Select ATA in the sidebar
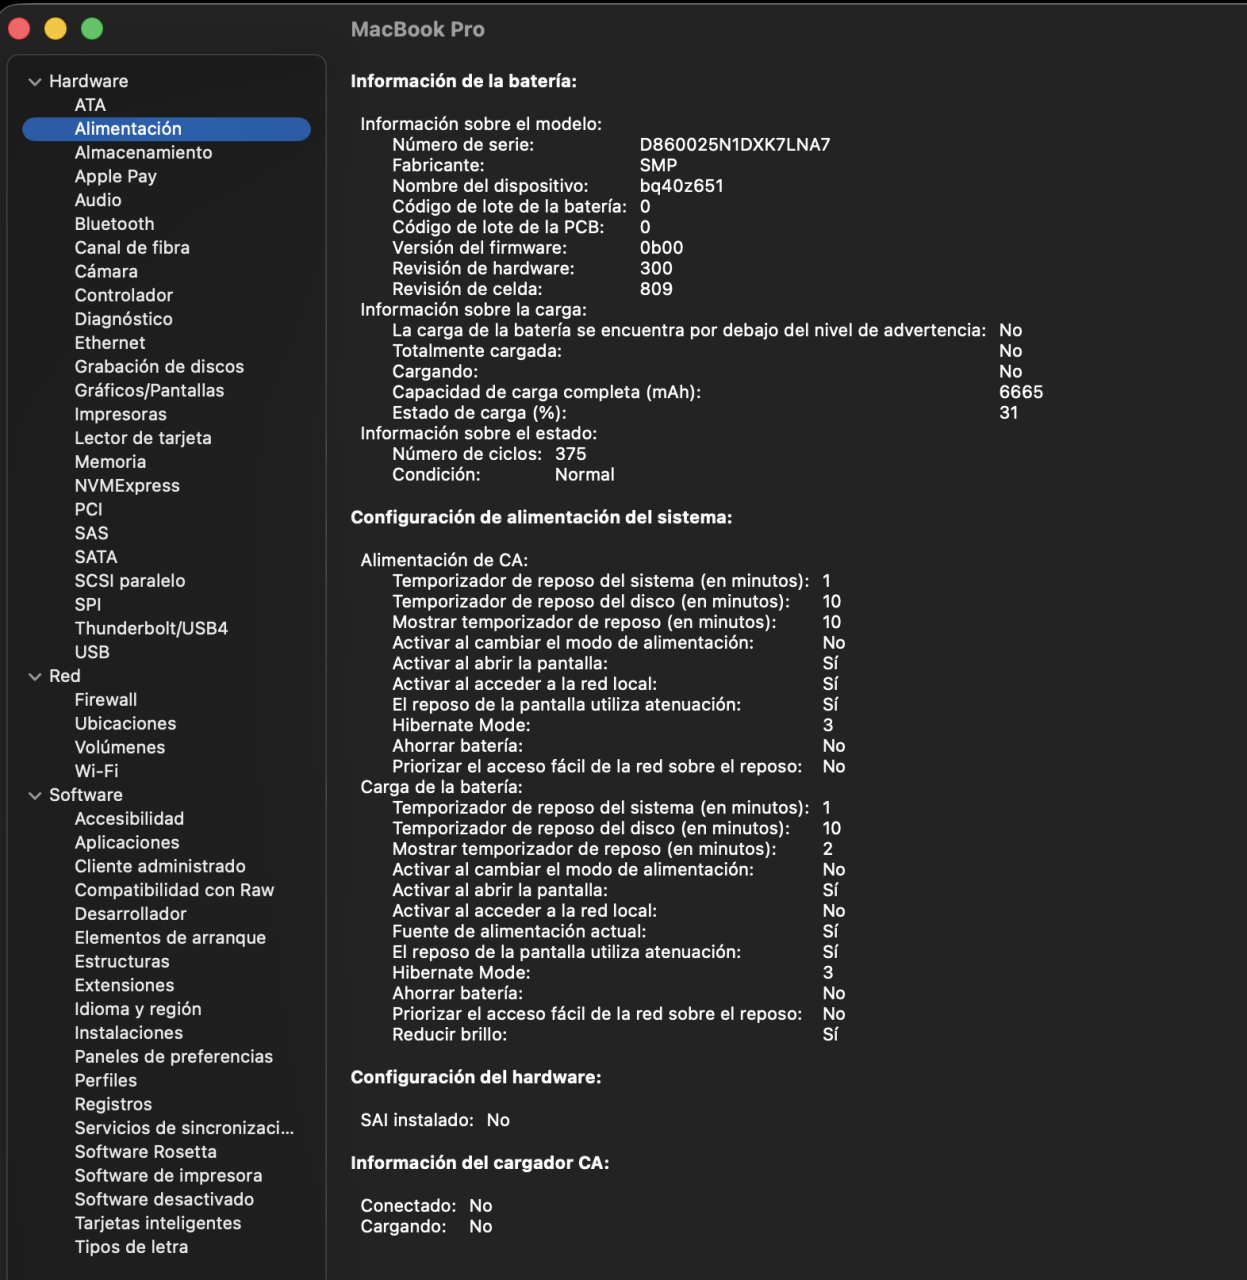The image size is (1247, 1280). (90, 105)
